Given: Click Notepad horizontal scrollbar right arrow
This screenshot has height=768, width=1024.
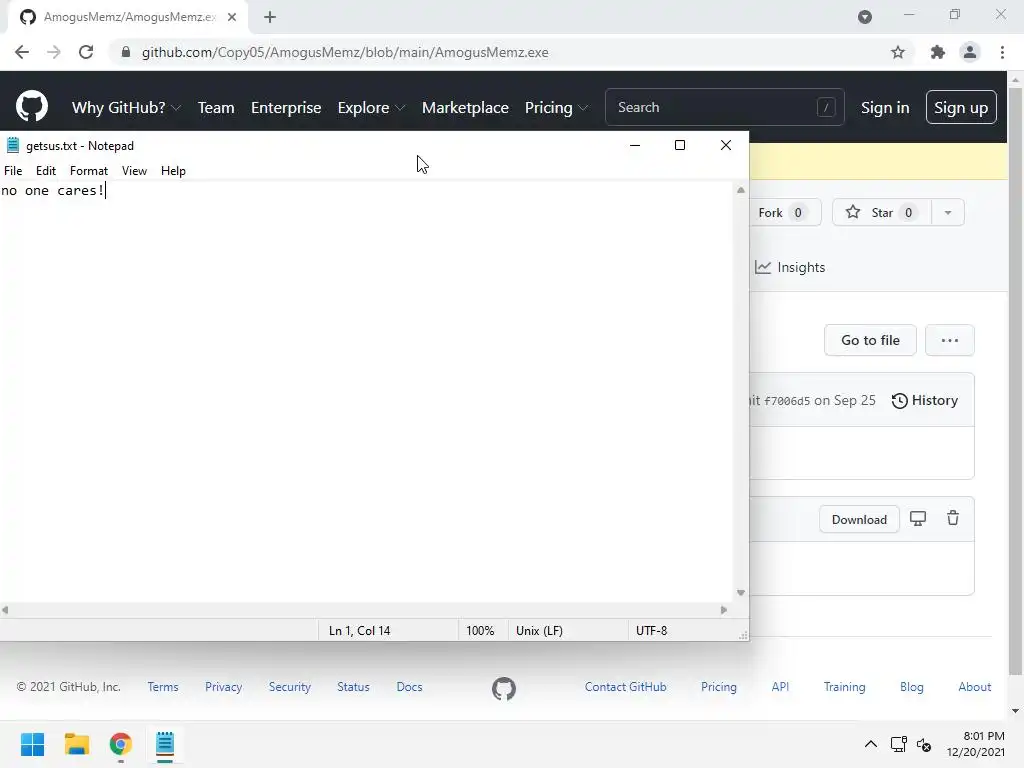Looking at the screenshot, I should pyautogui.click(x=724, y=610).
